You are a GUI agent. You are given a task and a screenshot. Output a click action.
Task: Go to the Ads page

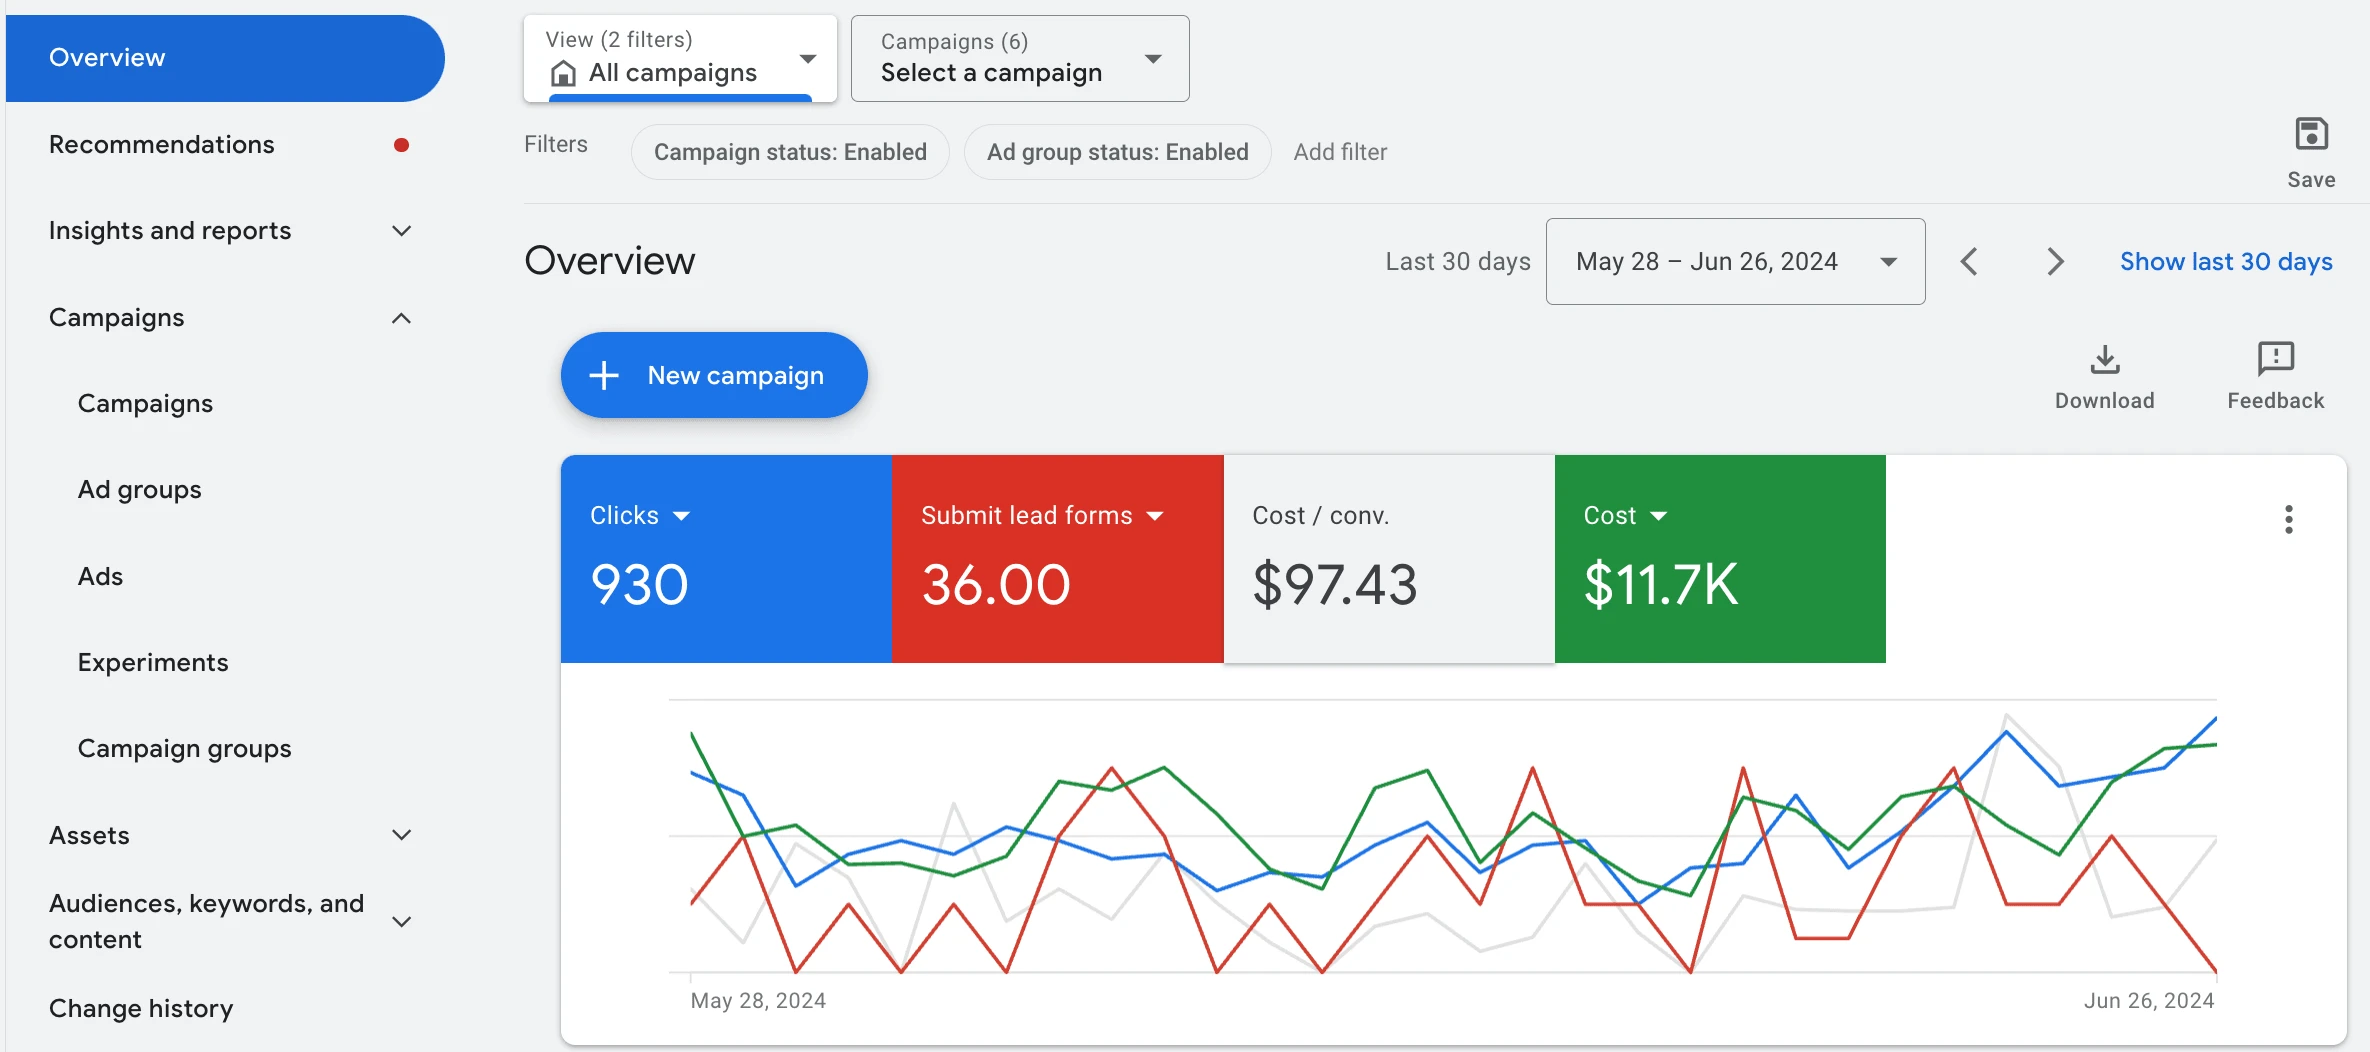point(101,577)
